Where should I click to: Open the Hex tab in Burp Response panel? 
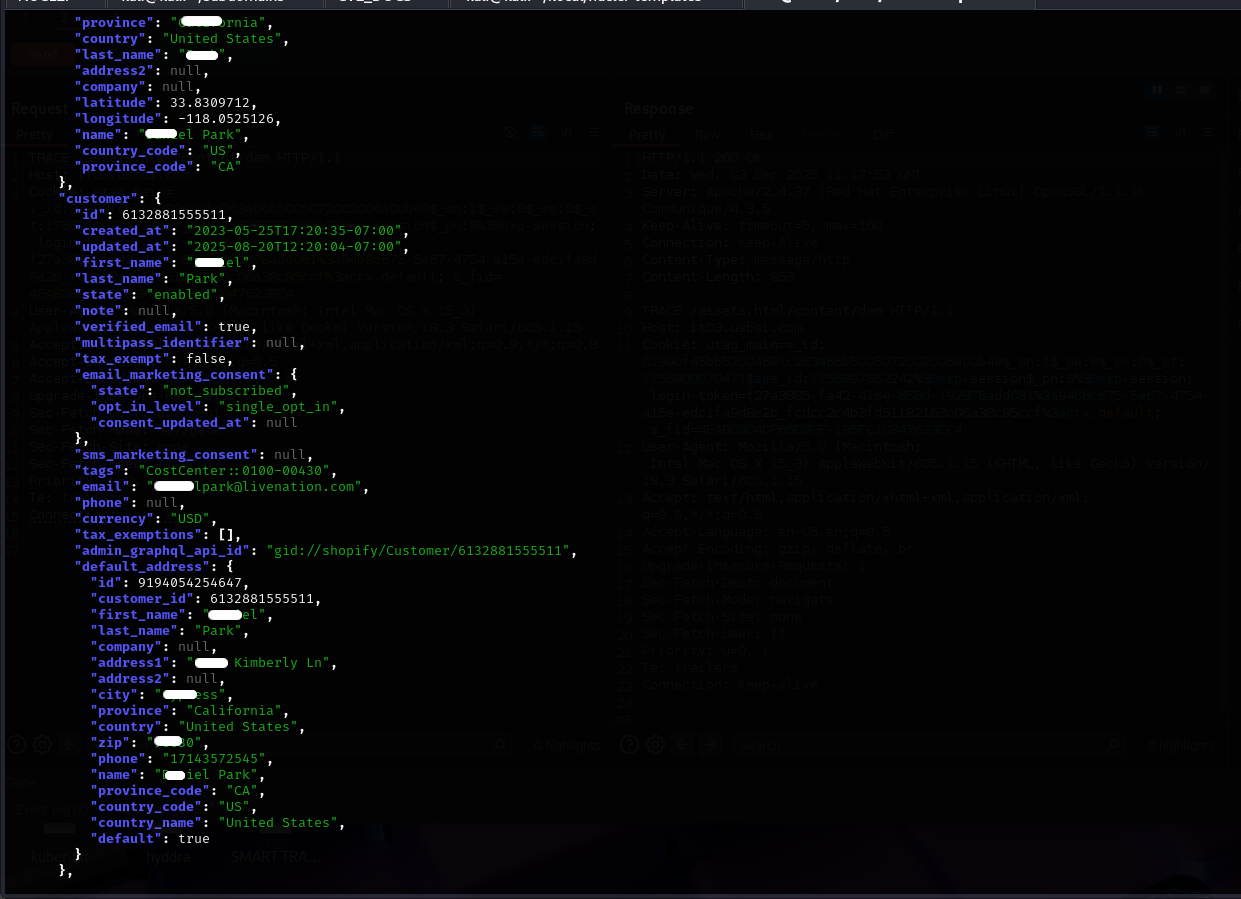click(761, 134)
